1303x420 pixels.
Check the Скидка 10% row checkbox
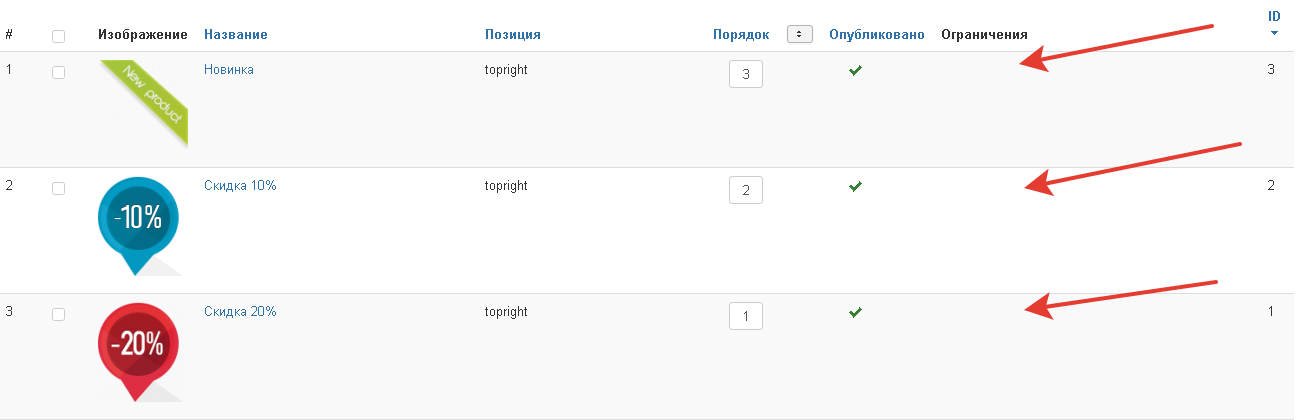[58, 188]
